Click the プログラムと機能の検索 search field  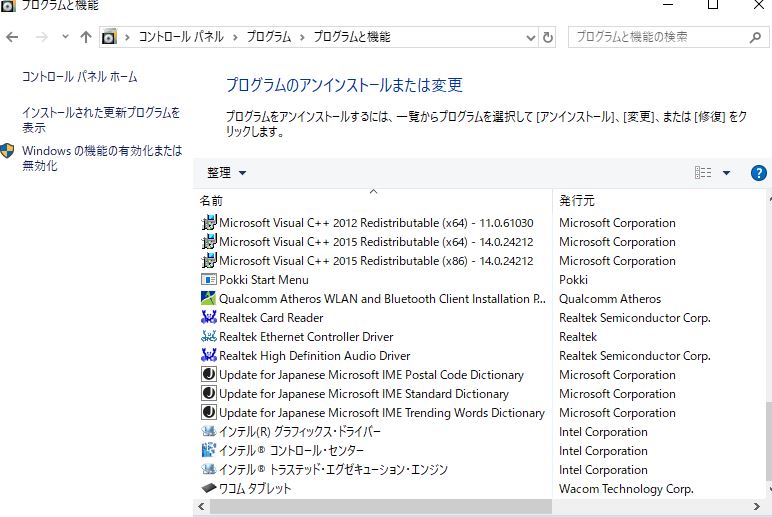(658, 37)
